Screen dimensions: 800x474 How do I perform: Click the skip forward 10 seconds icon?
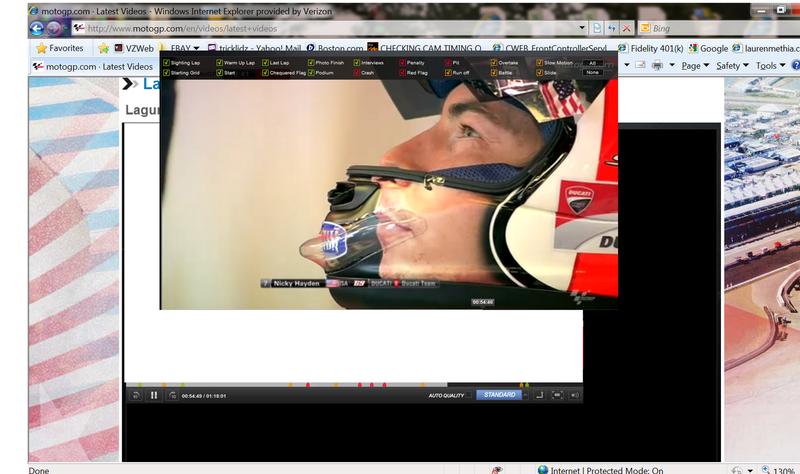coord(172,395)
